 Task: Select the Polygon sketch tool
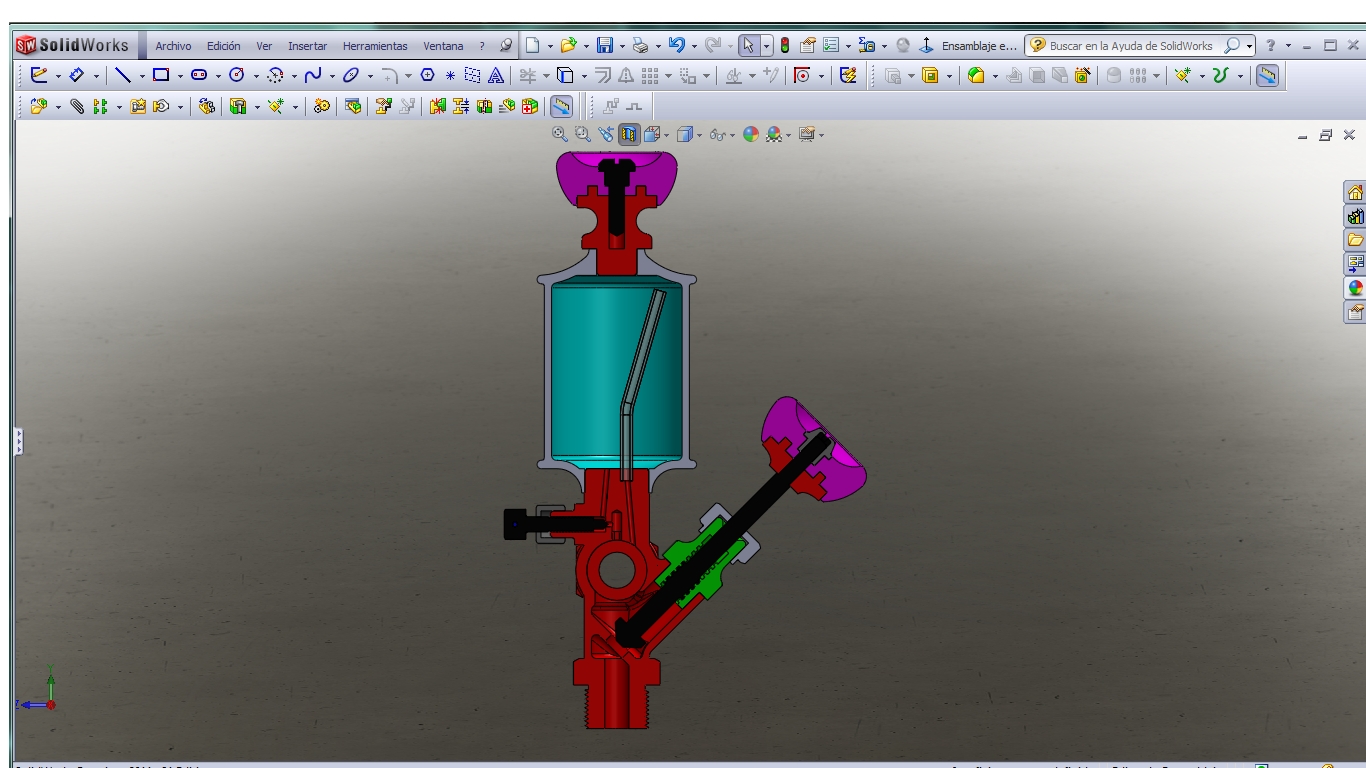(428, 75)
